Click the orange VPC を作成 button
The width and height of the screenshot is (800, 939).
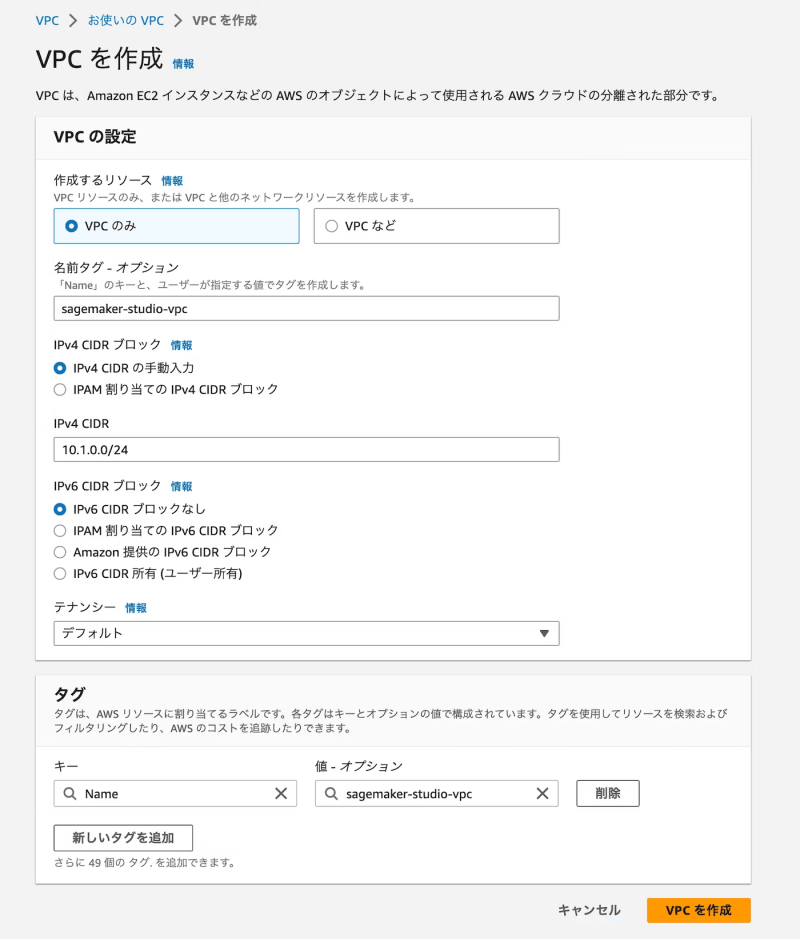coord(699,910)
